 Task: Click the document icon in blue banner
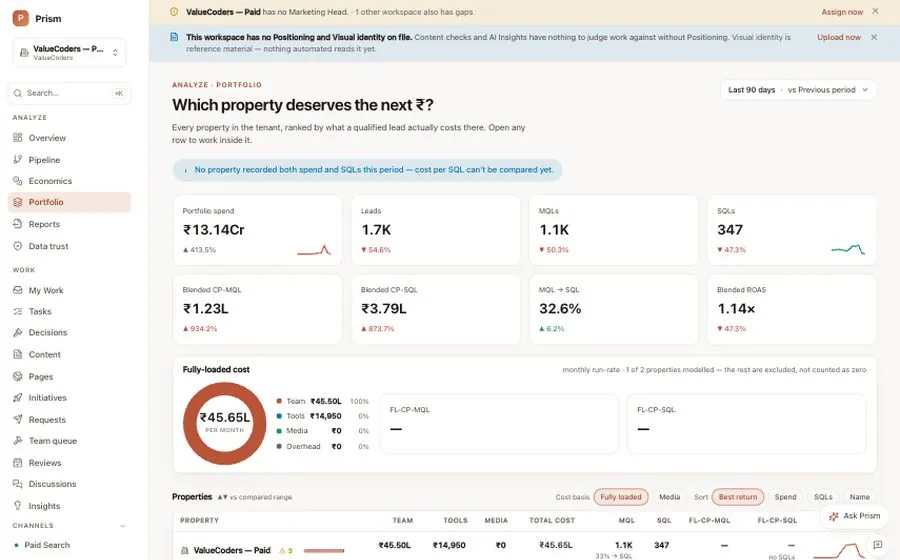[174, 37]
